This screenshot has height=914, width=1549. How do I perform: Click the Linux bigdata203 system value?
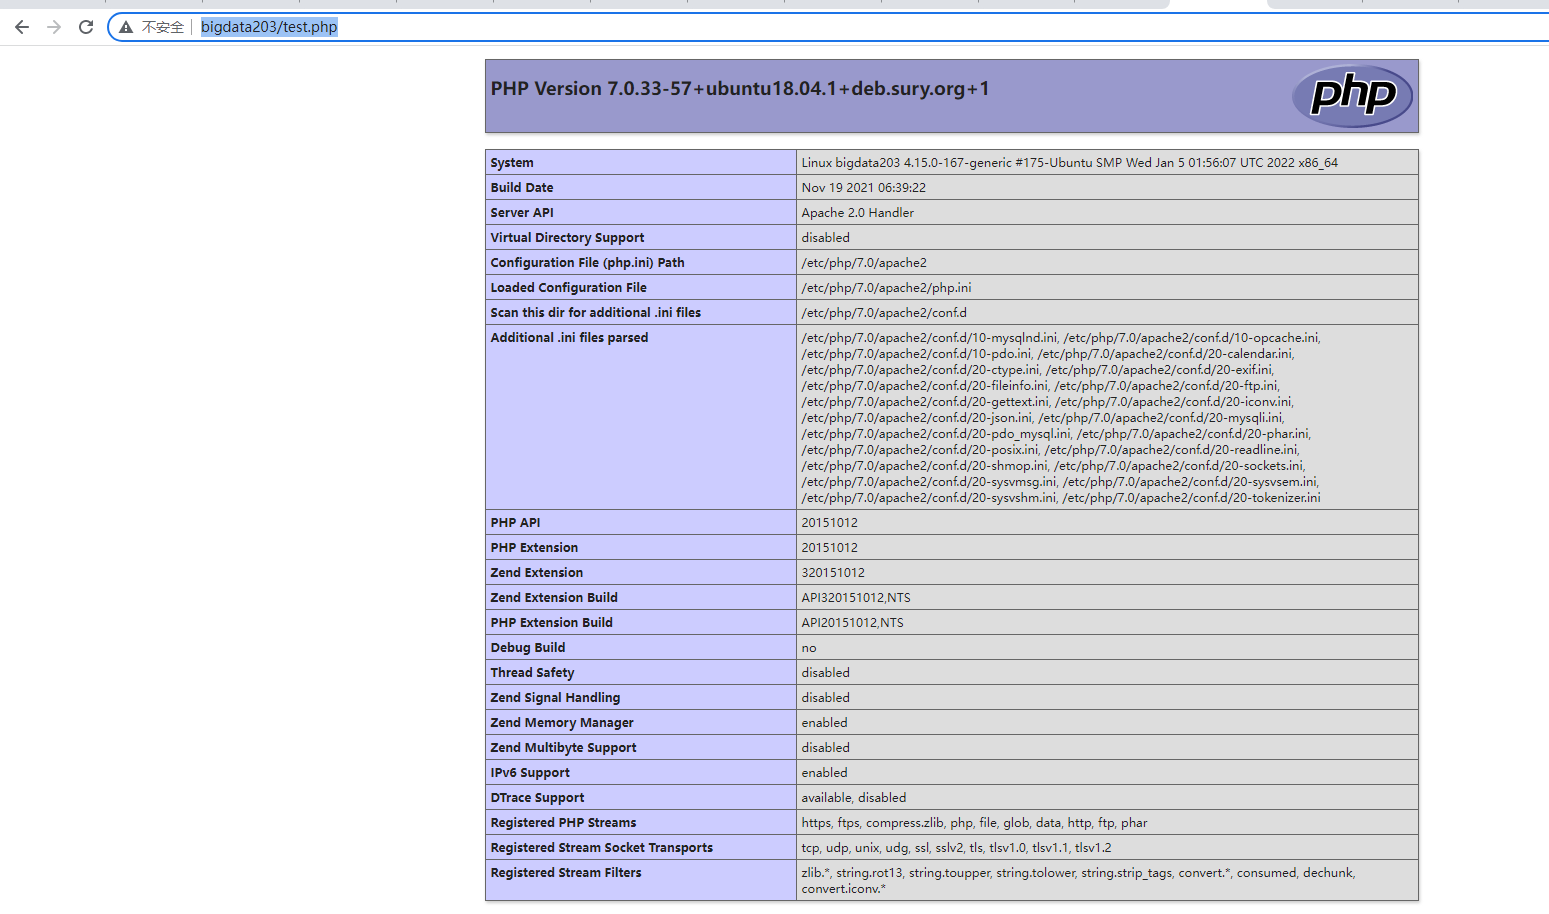pos(1069,162)
